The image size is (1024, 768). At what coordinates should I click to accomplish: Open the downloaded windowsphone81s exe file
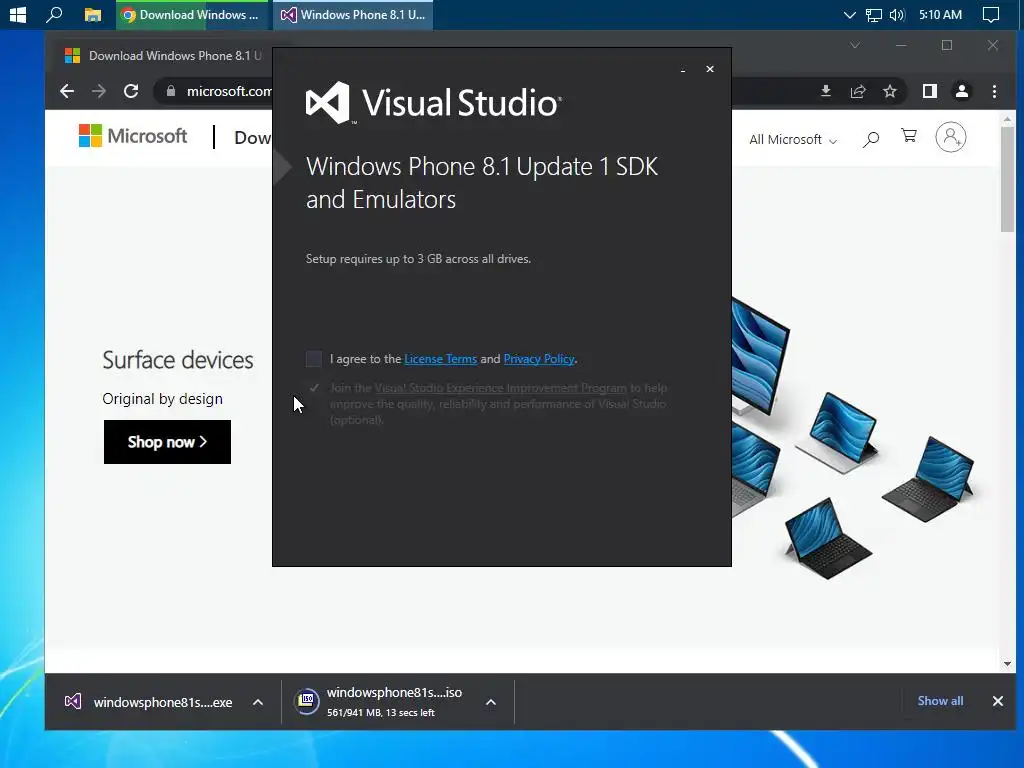tap(149, 702)
